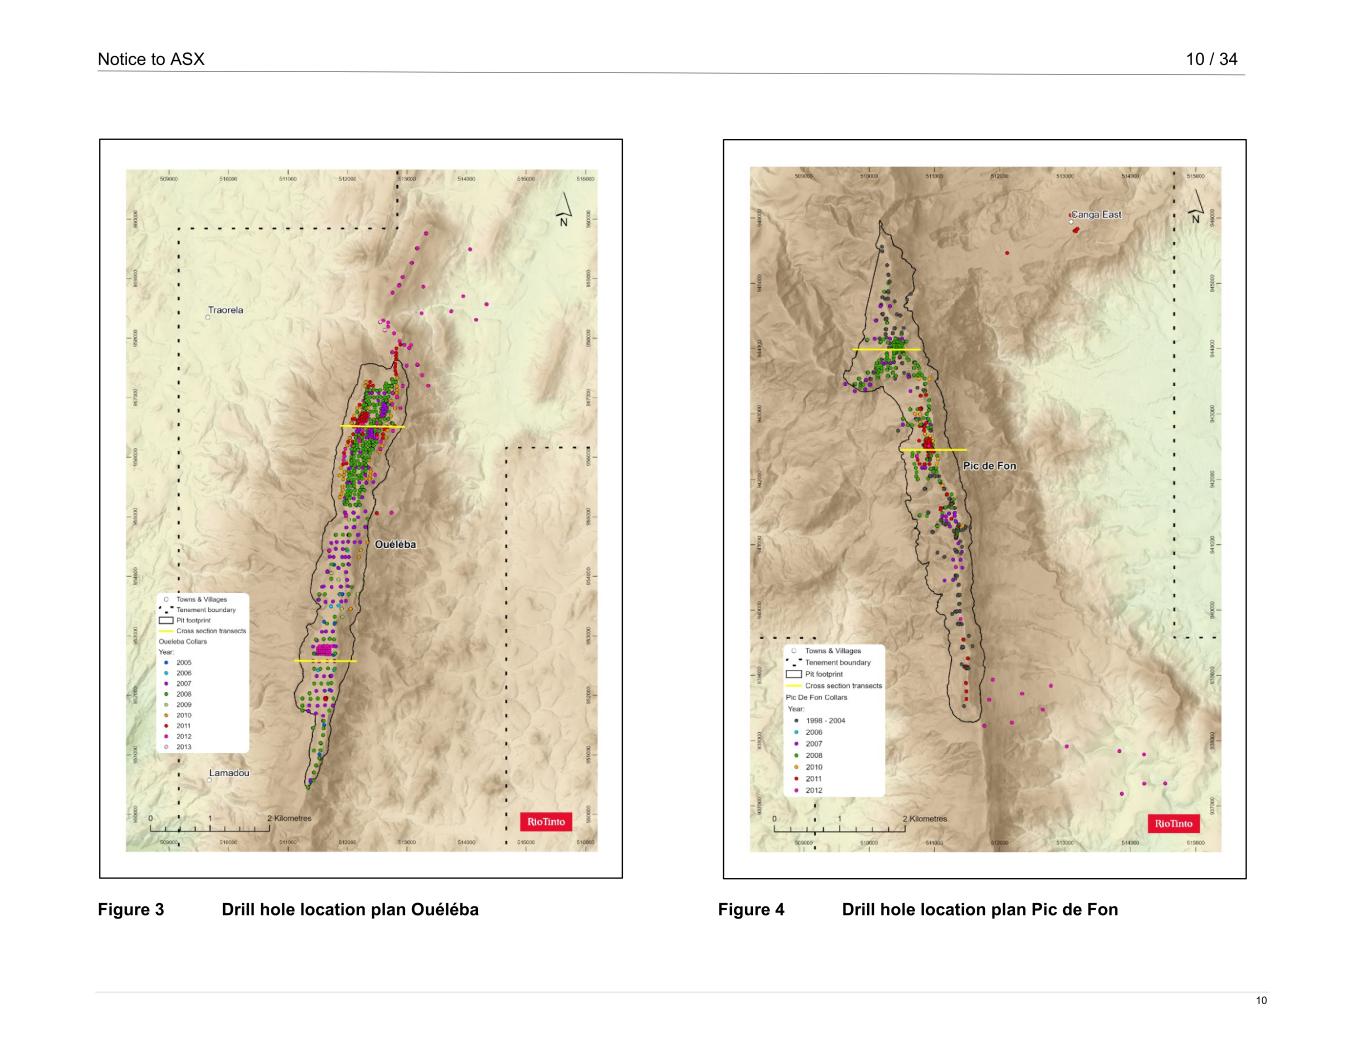This screenshot has height=1055, width=1365.
Task: Click Pit footprint symbol in Ouéléba legend
Action: click(167, 621)
